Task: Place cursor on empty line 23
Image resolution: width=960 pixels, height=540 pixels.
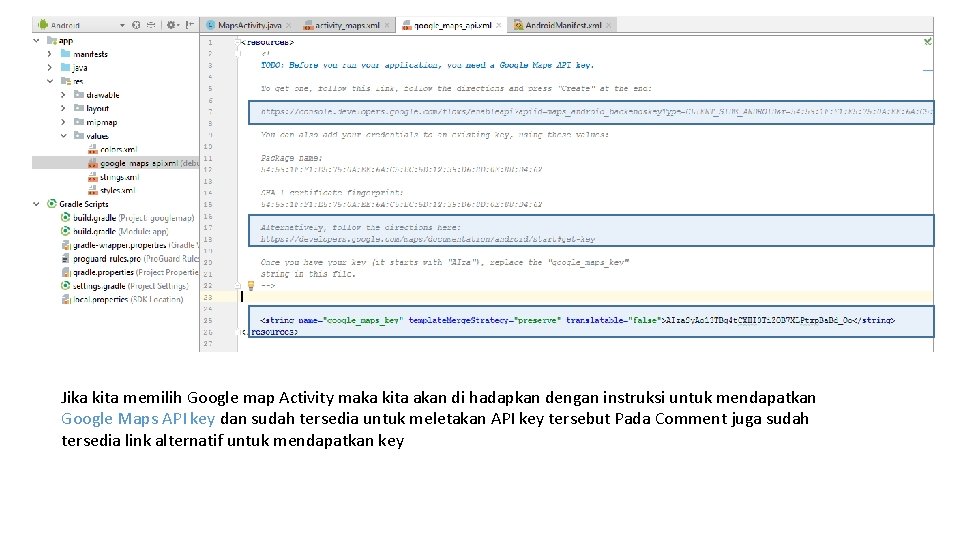Action: pos(566,297)
